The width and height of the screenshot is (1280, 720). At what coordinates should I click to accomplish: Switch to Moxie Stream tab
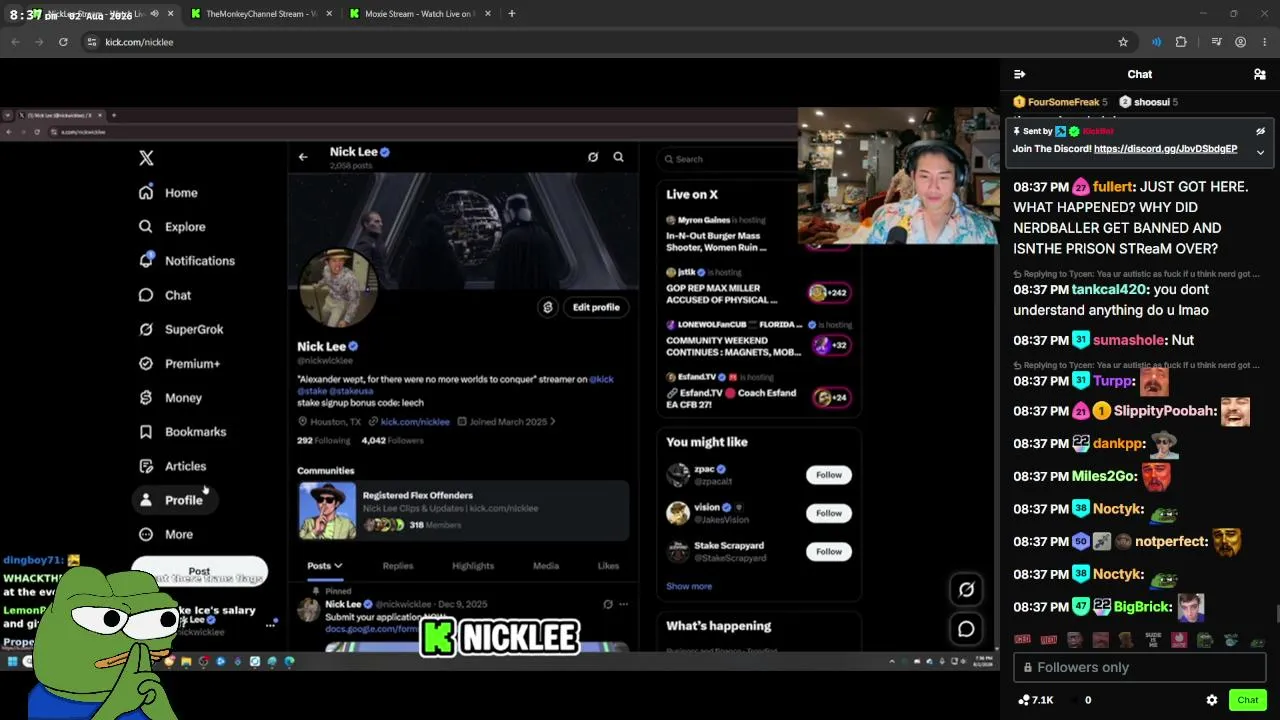pos(419,14)
